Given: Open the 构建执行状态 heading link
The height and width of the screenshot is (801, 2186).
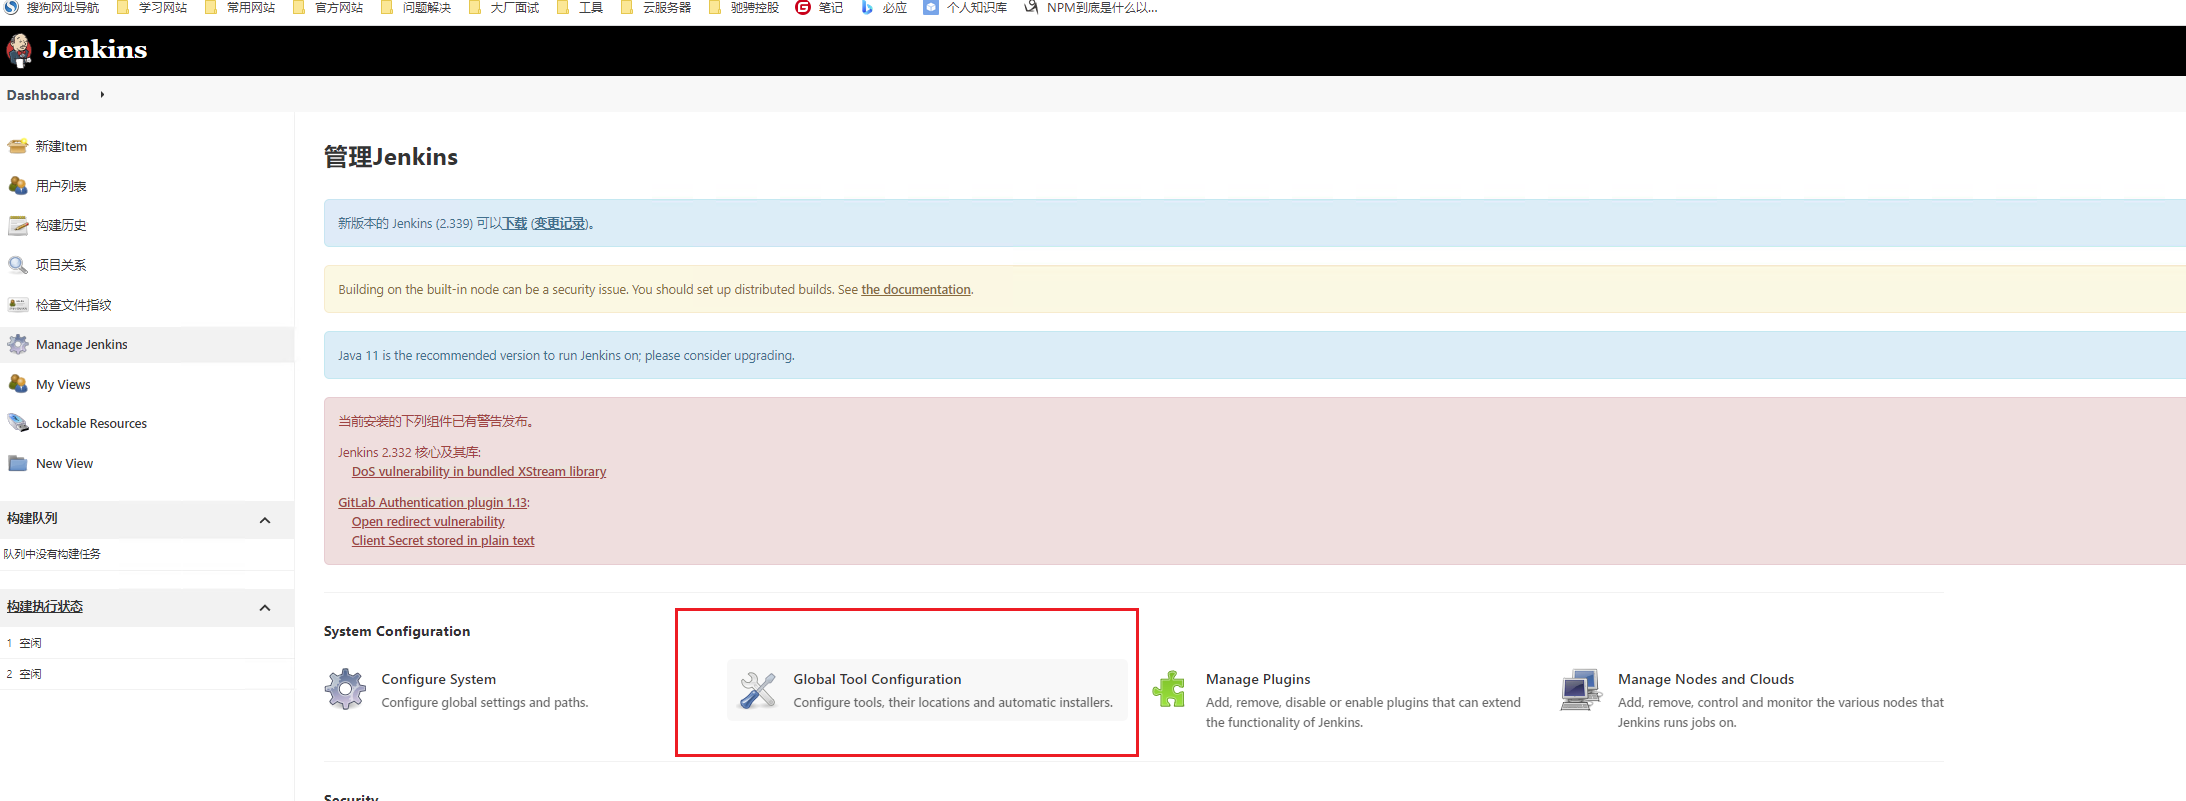Looking at the screenshot, I should [x=45, y=606].
